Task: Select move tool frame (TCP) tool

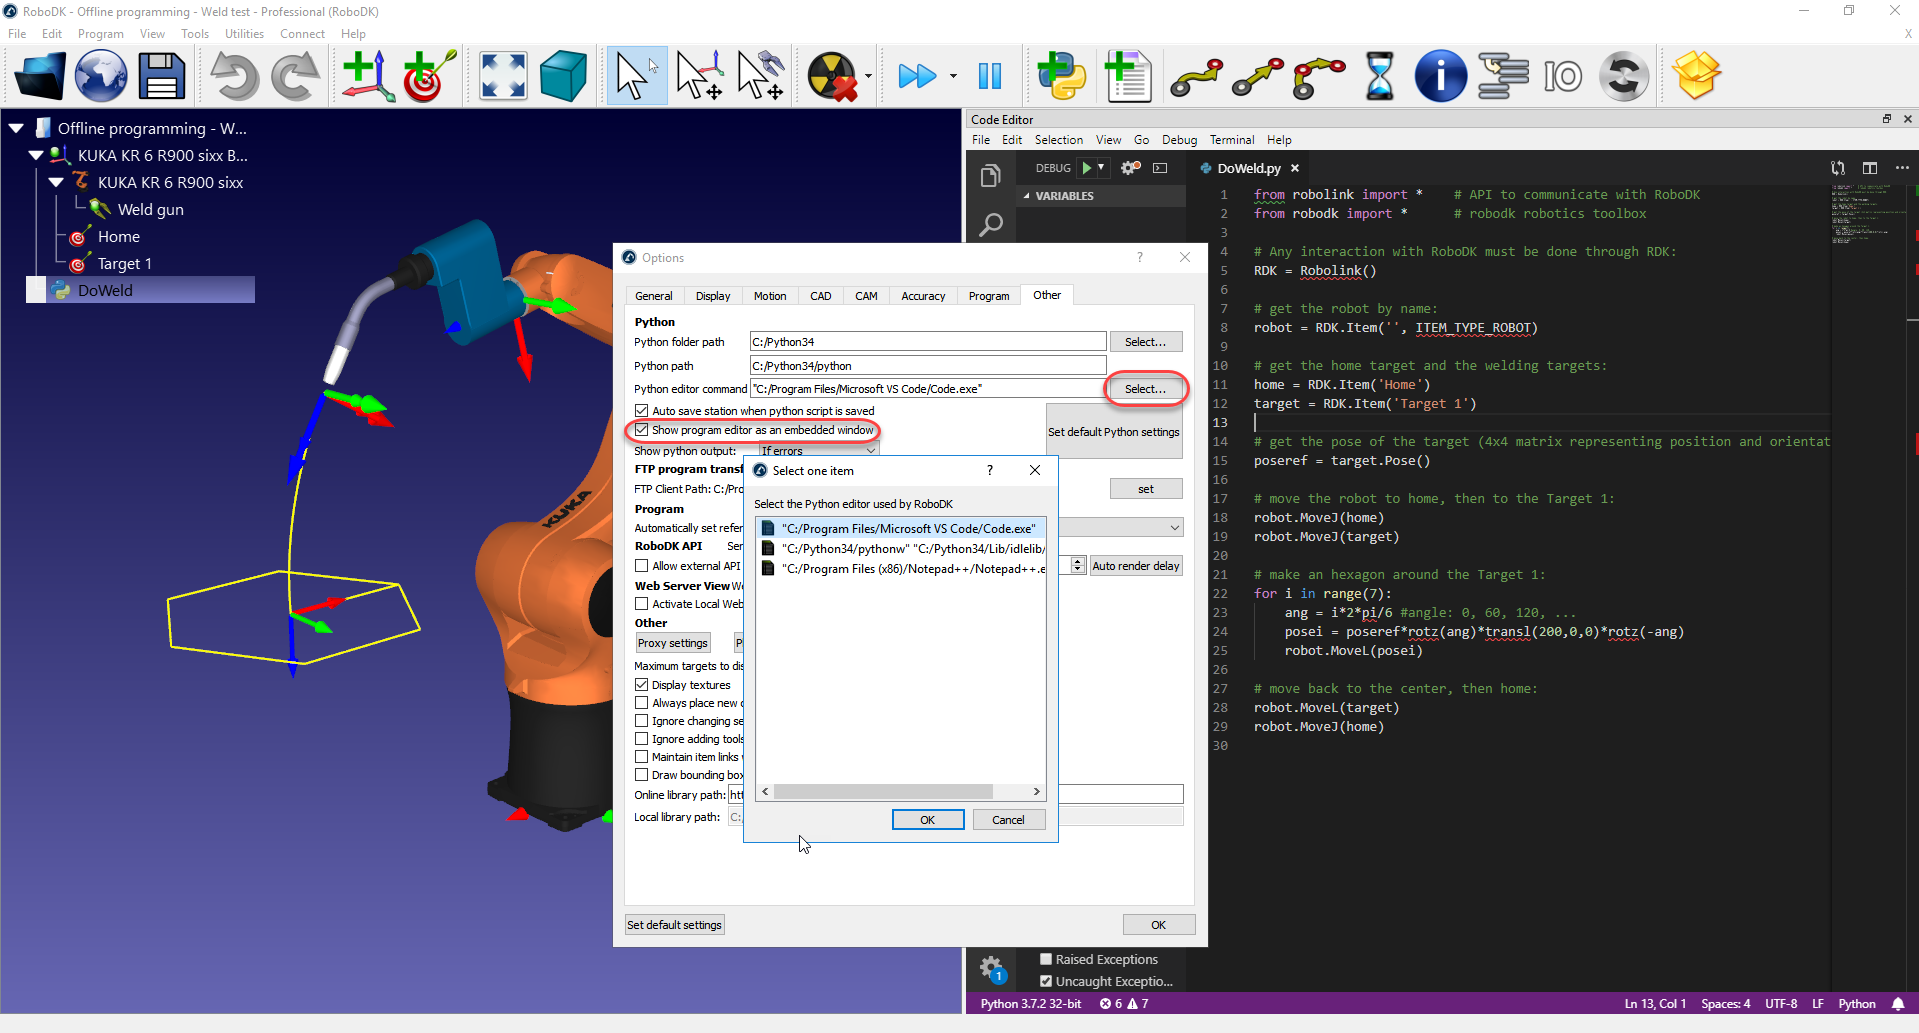Action: pyautogui.click(x=760, y=76)
